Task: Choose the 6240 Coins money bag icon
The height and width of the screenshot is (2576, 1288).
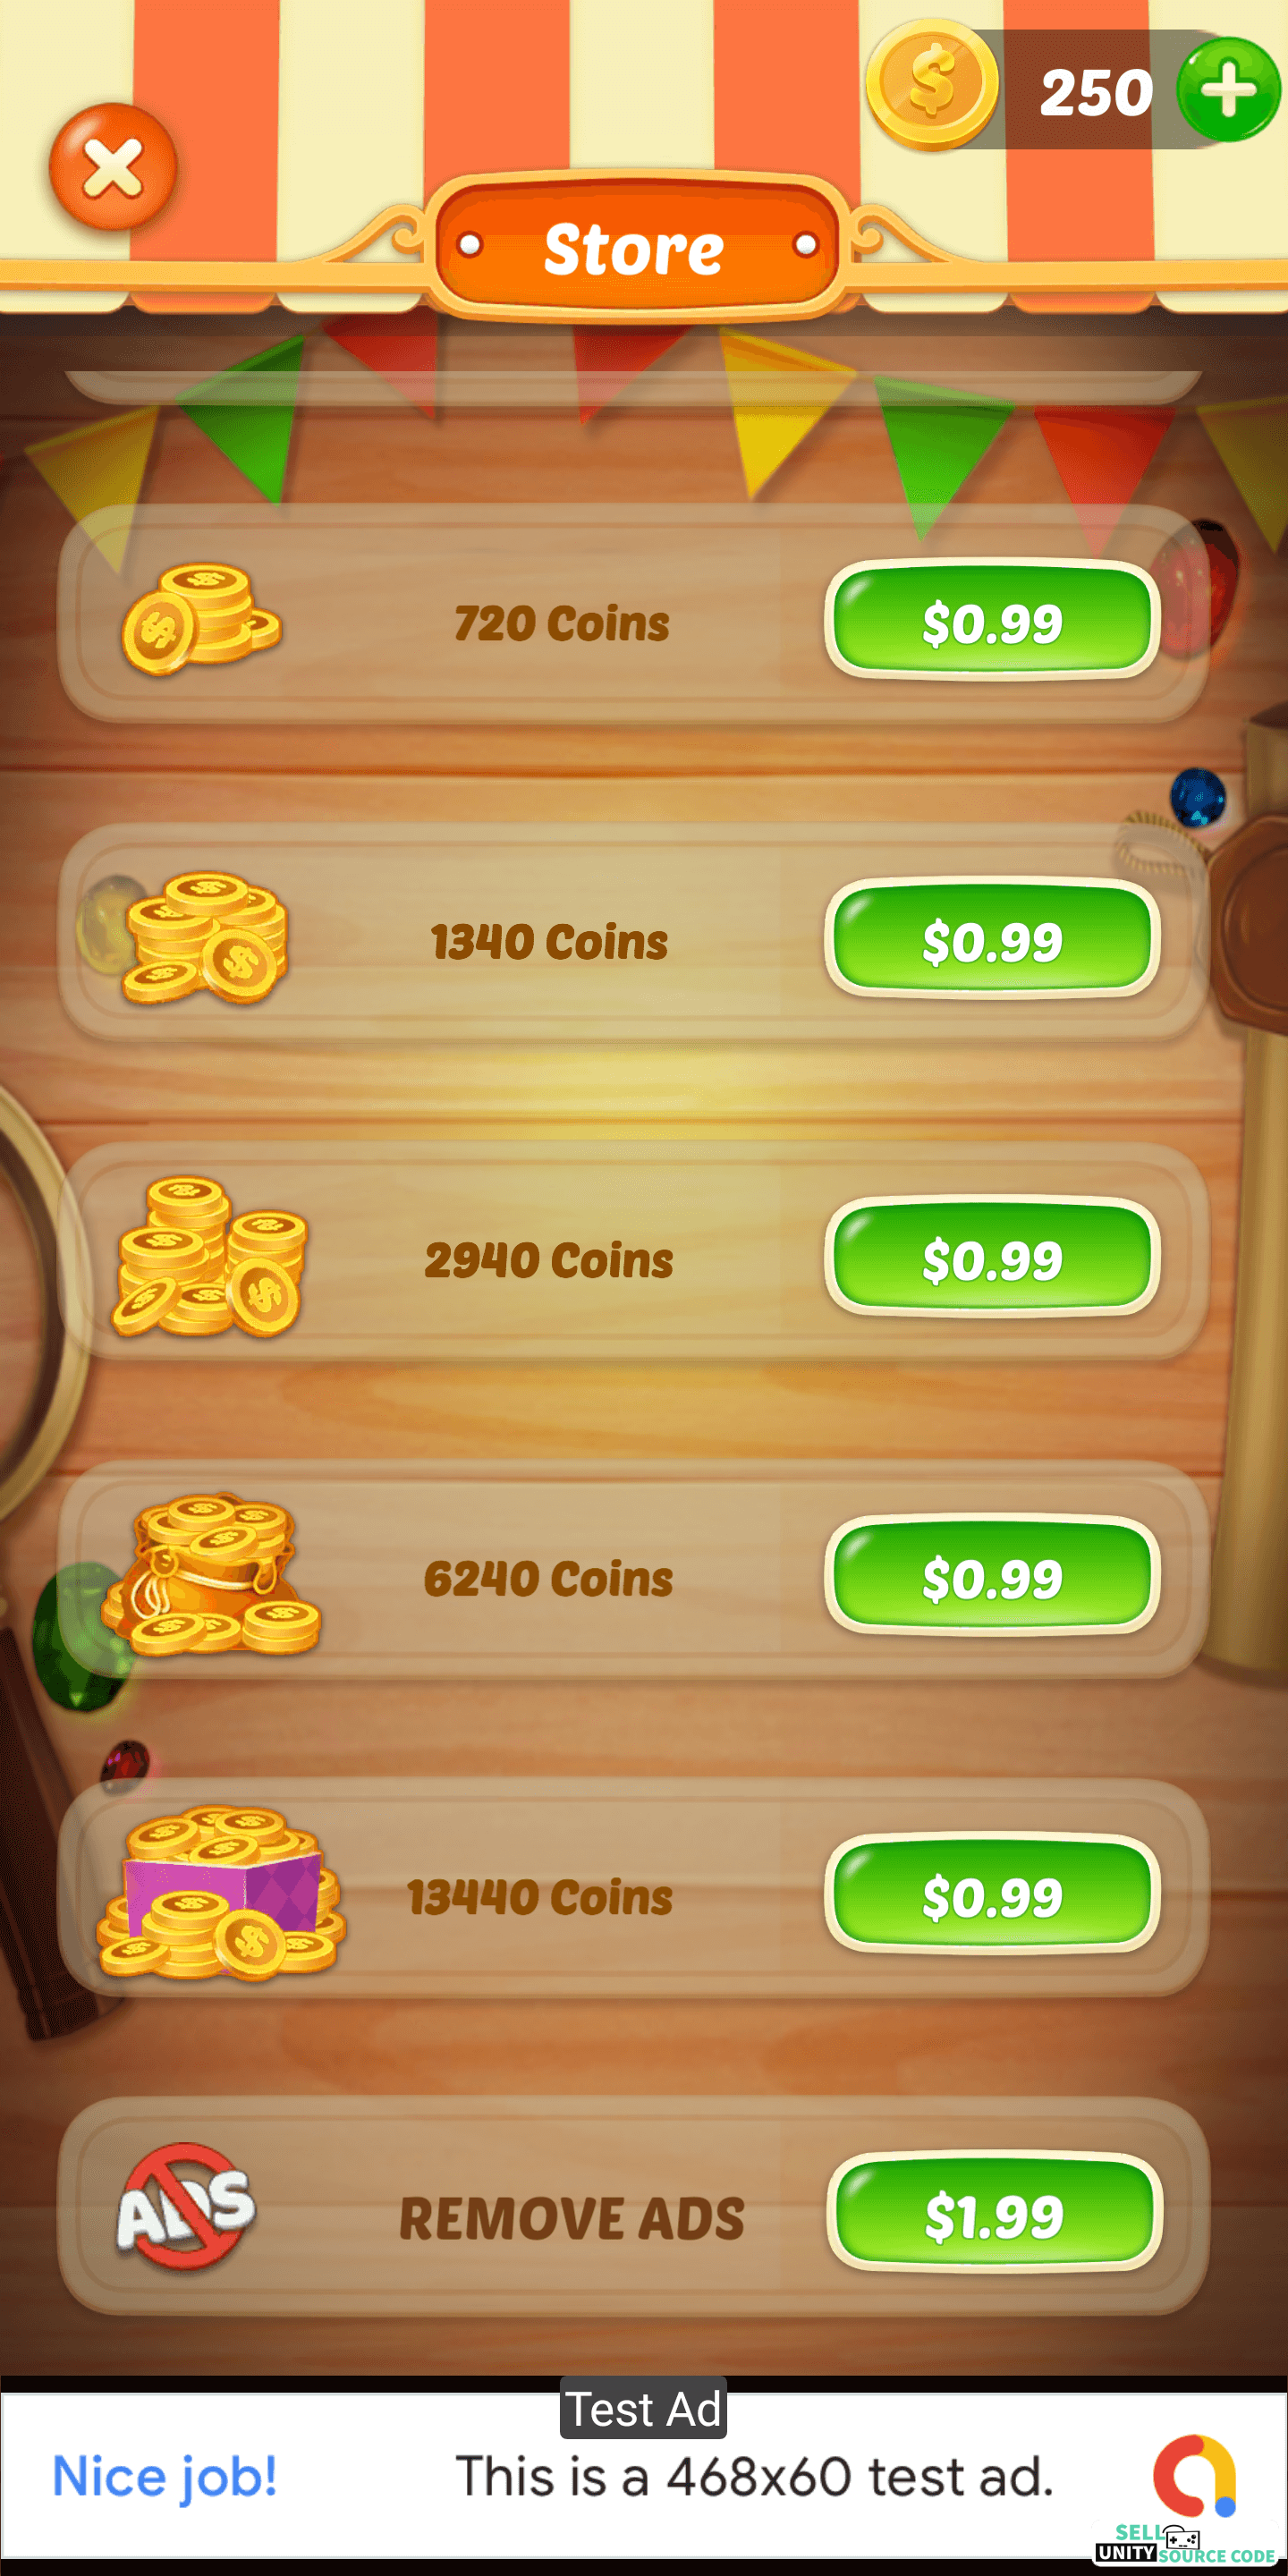Action: point(210,1575)
